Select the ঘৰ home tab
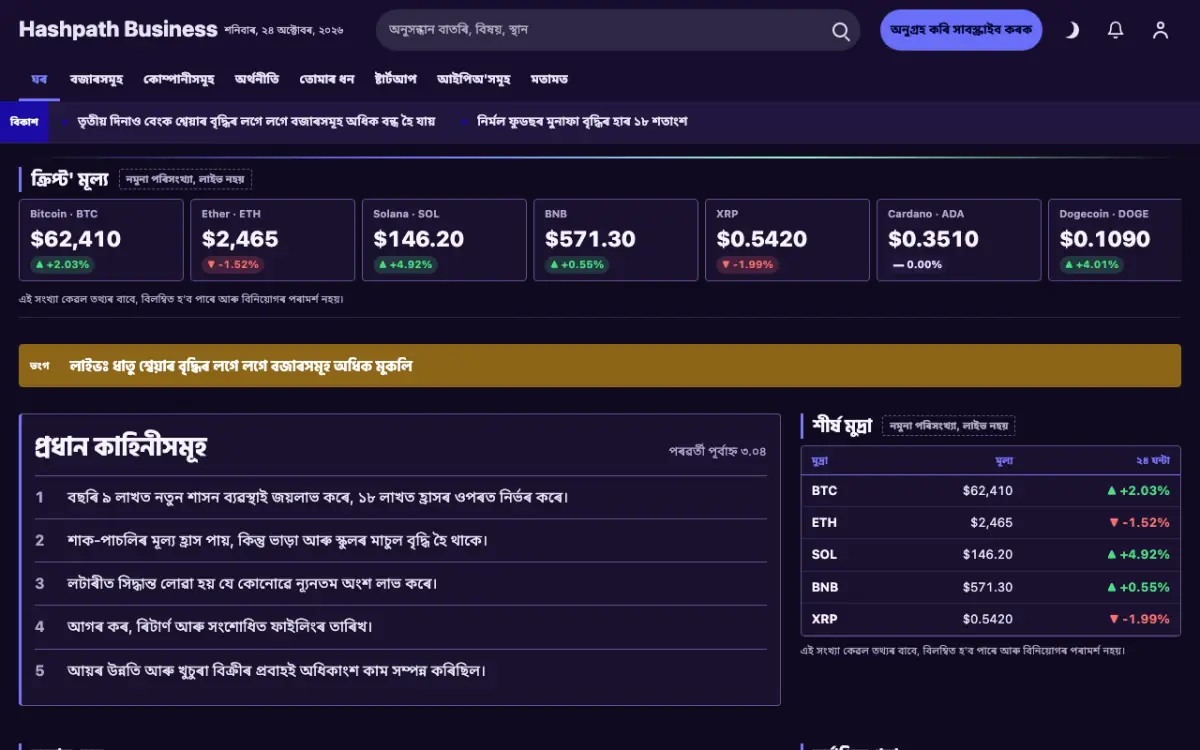1200x750 pixels. (x=39, y=79)
